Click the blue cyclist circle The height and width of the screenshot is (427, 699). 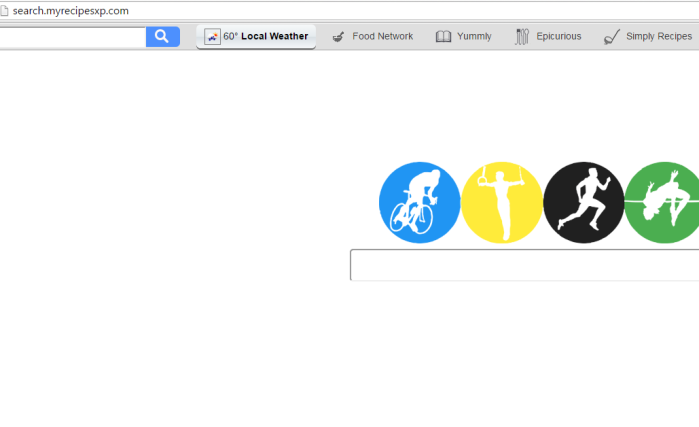(x=419, y=202)
